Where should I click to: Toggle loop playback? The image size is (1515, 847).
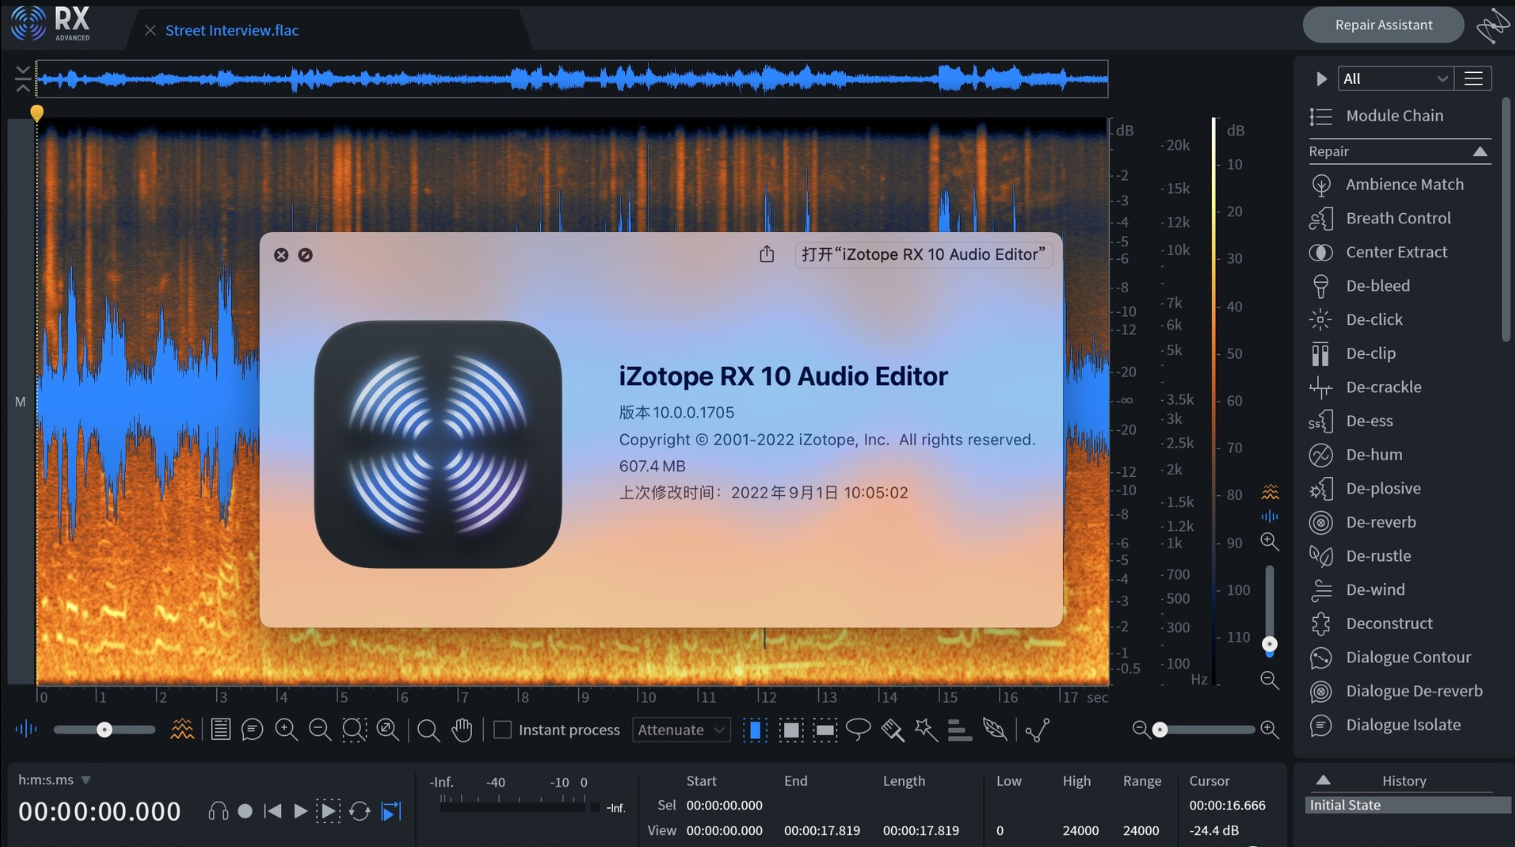pos(360,811)
